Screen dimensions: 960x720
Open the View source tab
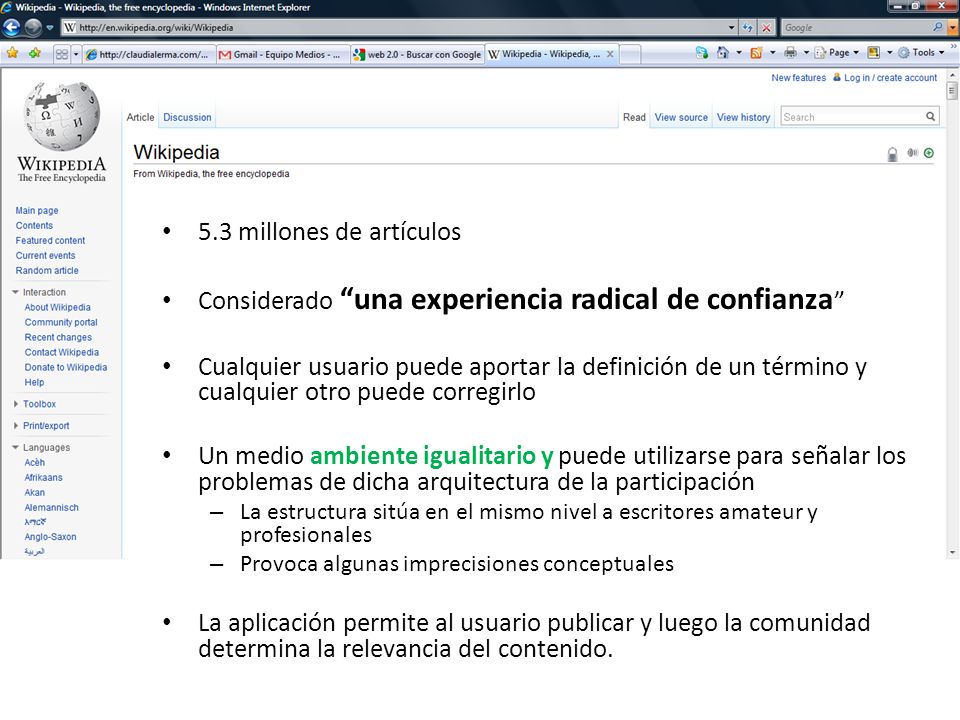[681, 117]
